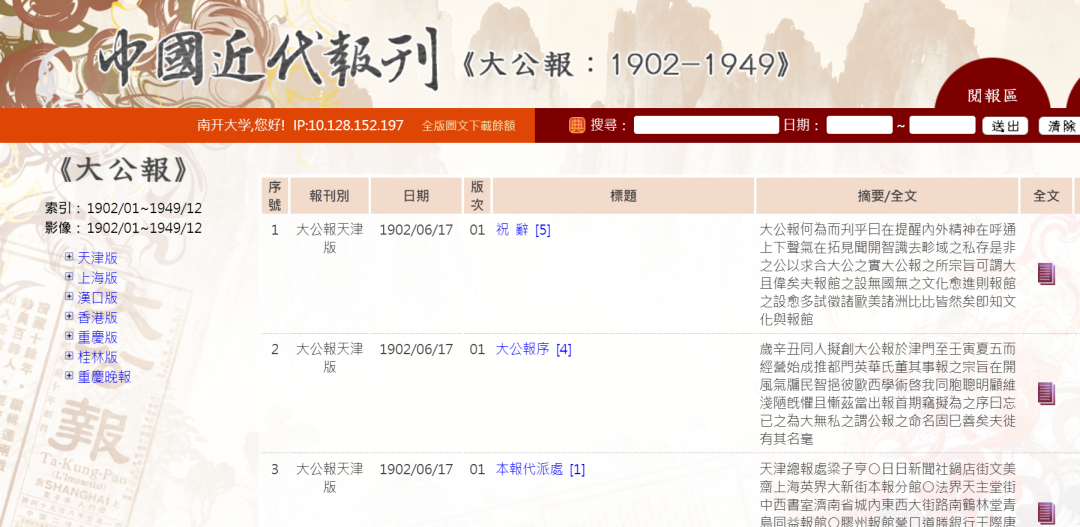Expand the 香港版 tree node
1080x527 pixels.
tap(69, 316)
